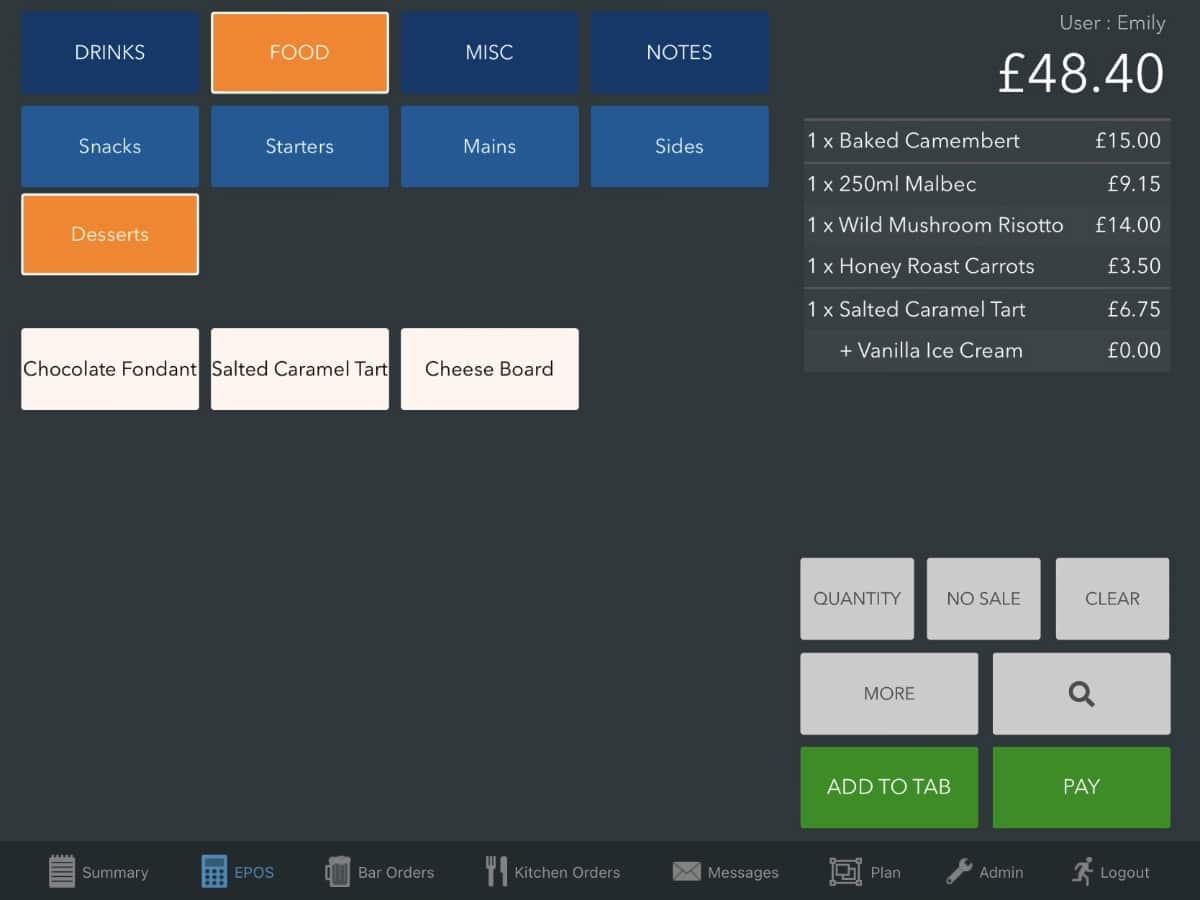Add a Cheese Board to the order
Screen dimensions: 1200x900
[490, 369]
